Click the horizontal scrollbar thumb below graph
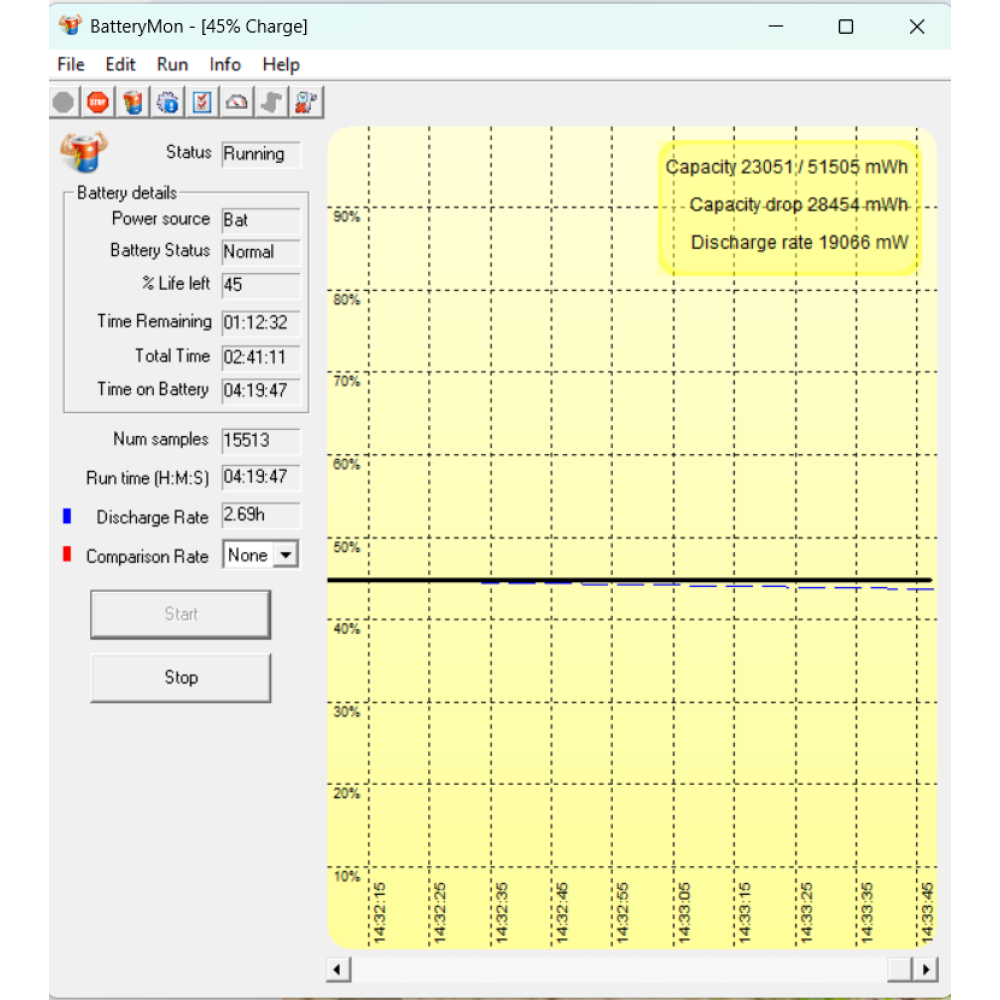 (900, 969)
